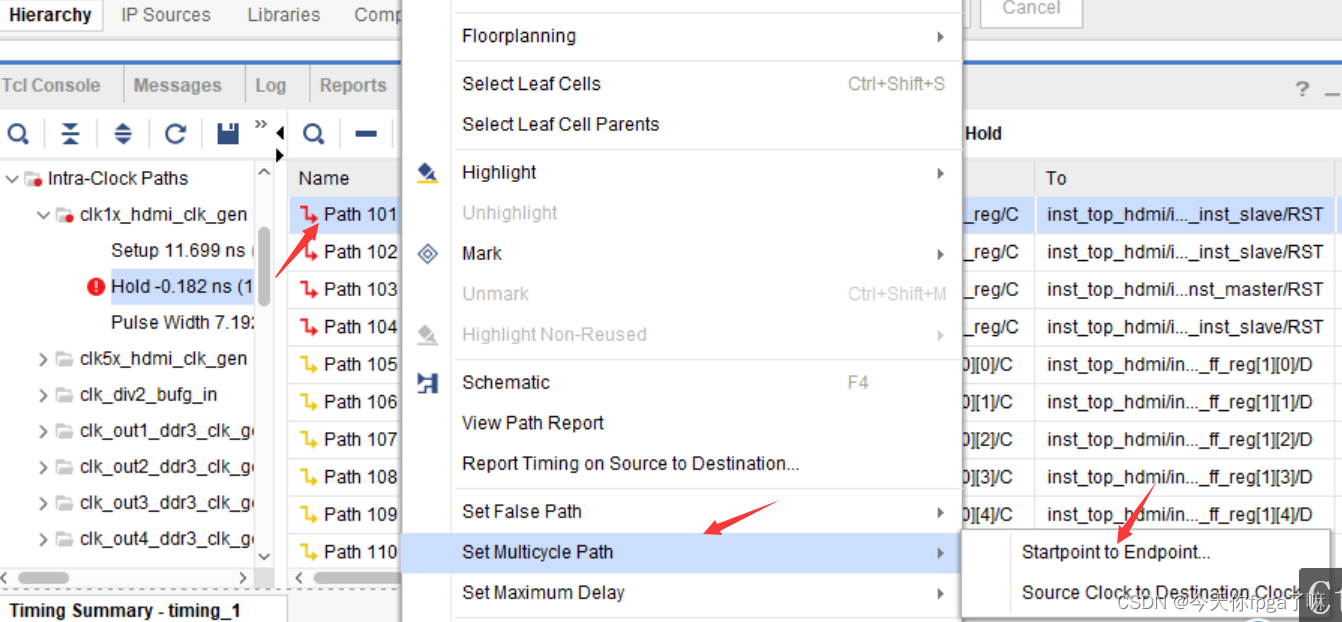Screen dimensions: 1342x622
Task: Click the Mark diamond icon in the context menu
Action: coord(427,253)
